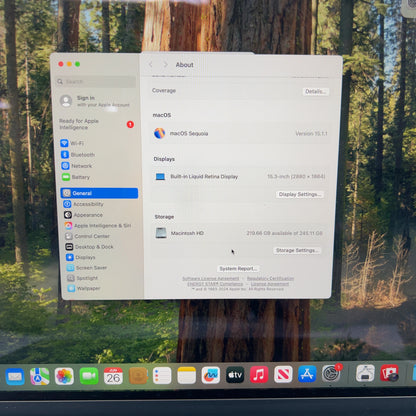Click the Built-in Liquid Retina Display laptop icon
Viewport: 416px width, 416px height.
160,177
